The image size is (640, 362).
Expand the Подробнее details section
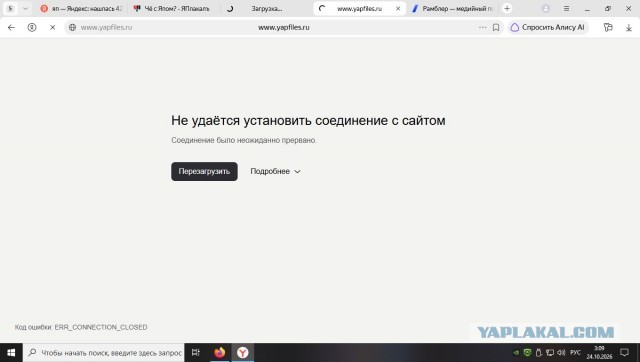(x=275, y=171)
